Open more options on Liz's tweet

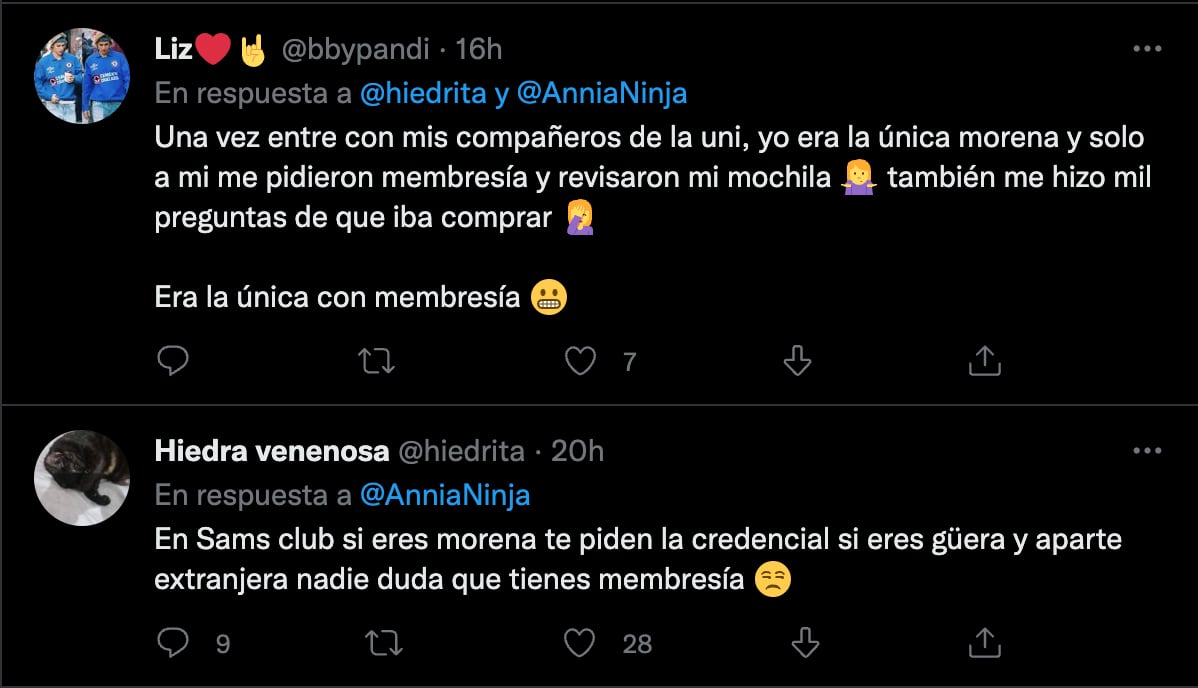point(1146,48)
